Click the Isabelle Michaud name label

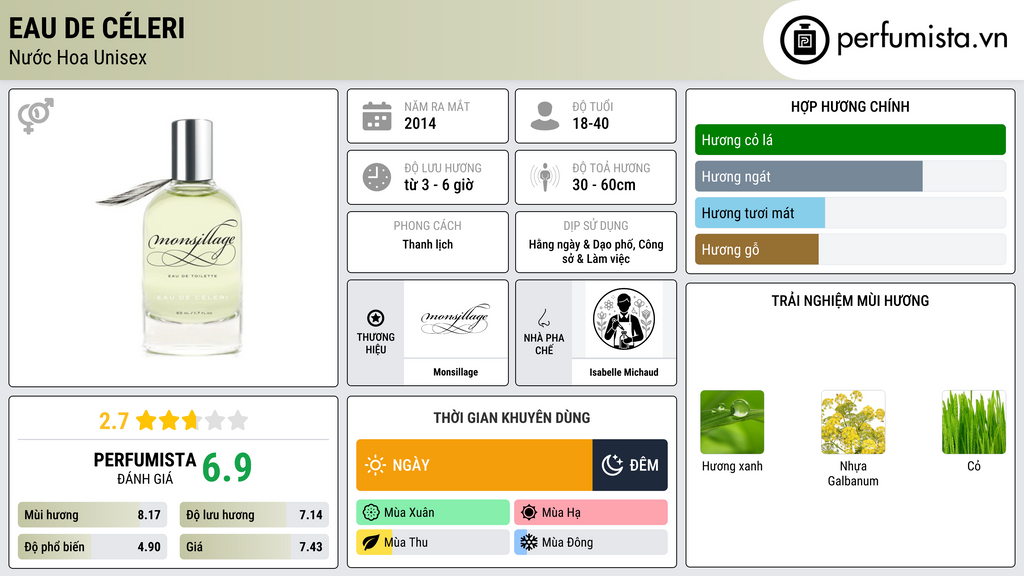624,372
